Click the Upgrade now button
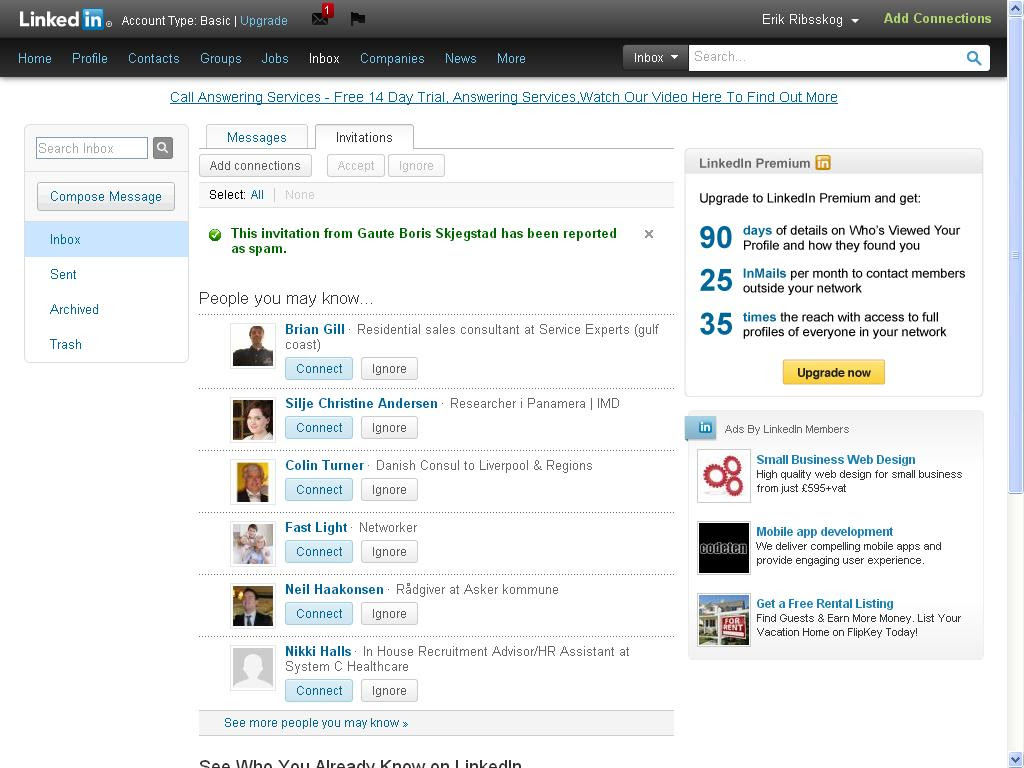 [833, 372]
